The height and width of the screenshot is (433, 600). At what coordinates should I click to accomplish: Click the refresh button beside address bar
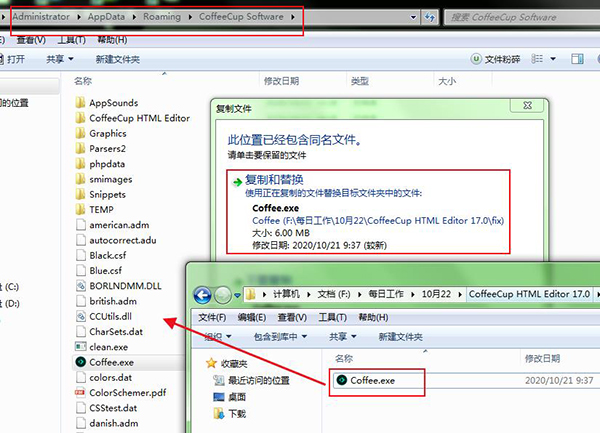(x=430, y=17)
